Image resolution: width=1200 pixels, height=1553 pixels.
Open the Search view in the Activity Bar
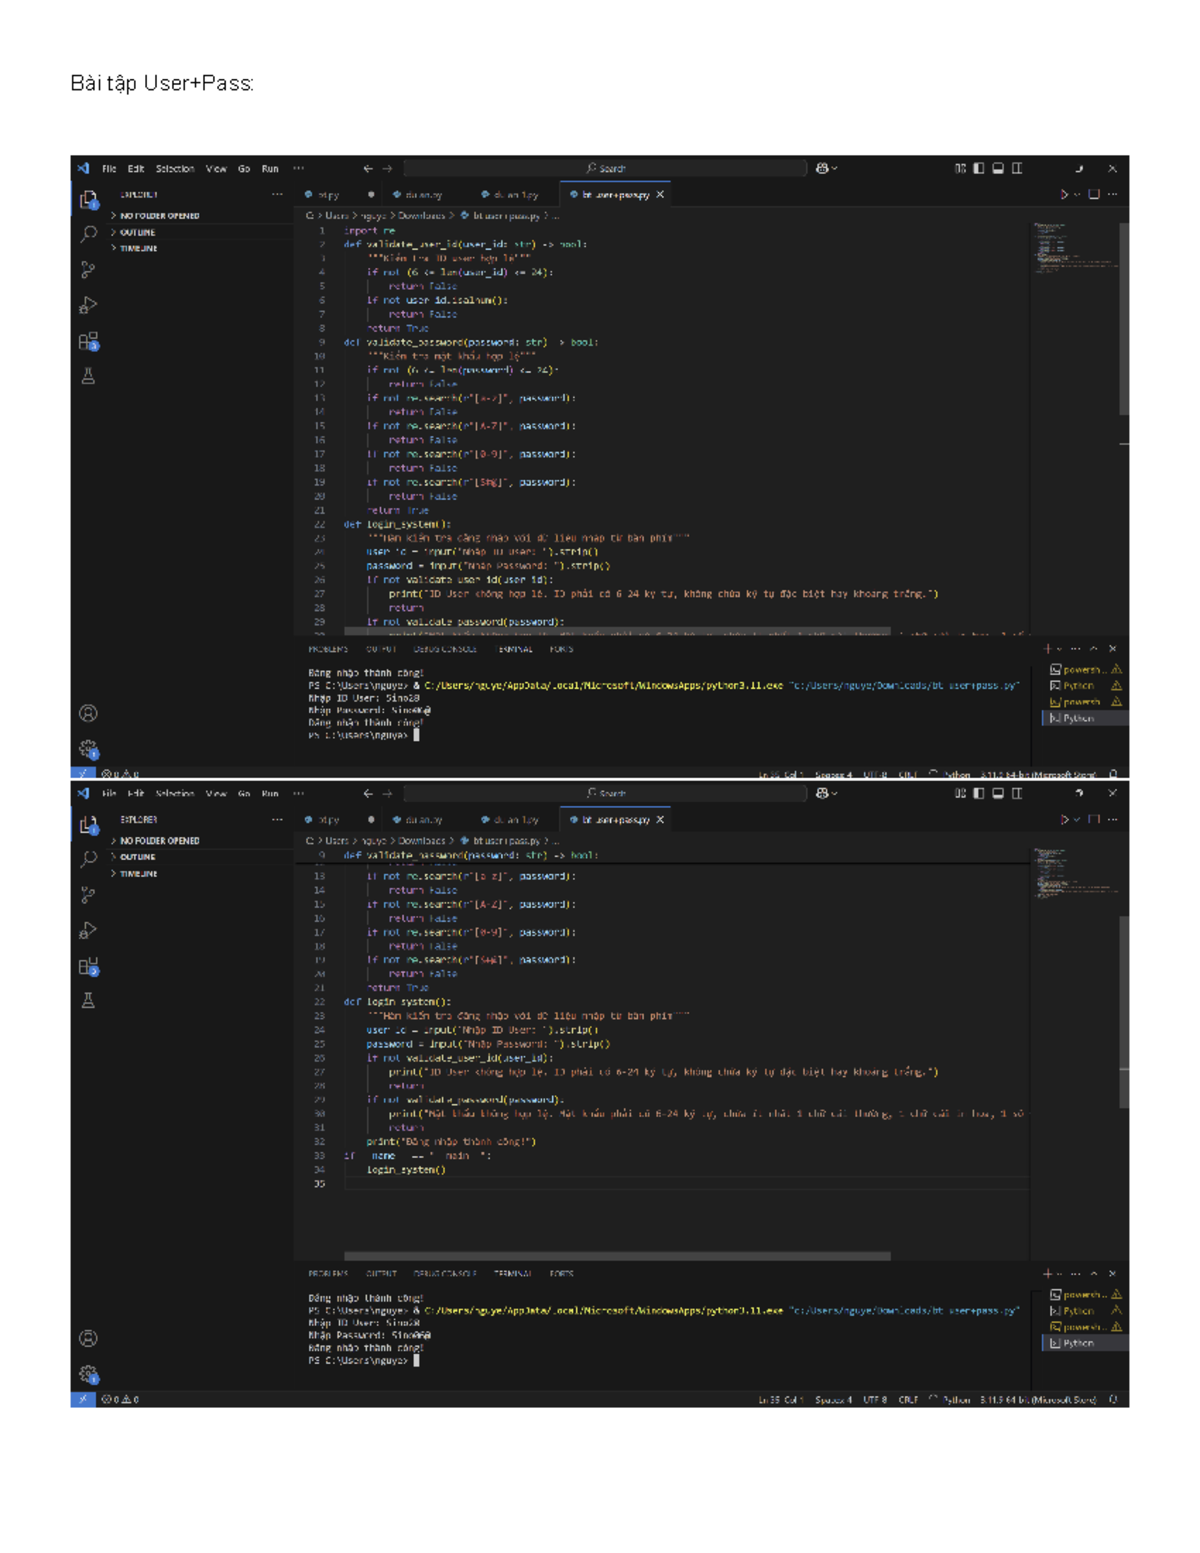pos(88,231)
